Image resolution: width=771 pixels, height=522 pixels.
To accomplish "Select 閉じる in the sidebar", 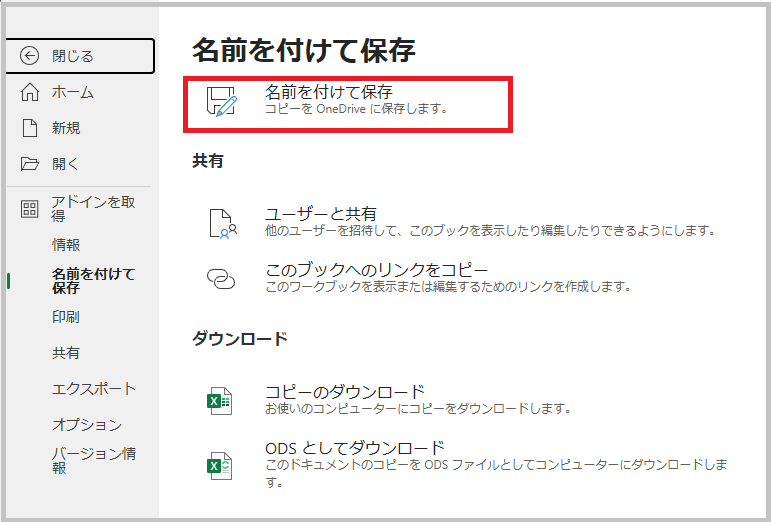I will [81, 56].
